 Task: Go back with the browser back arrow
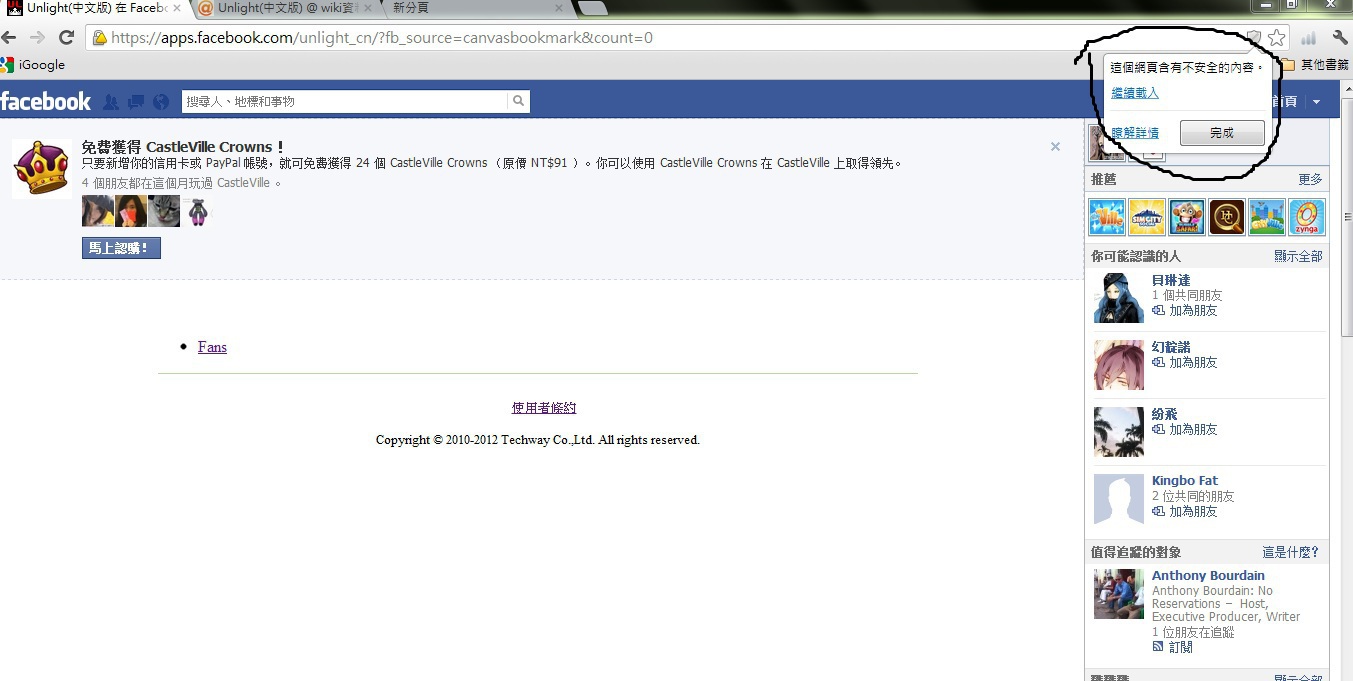point(9,38)
